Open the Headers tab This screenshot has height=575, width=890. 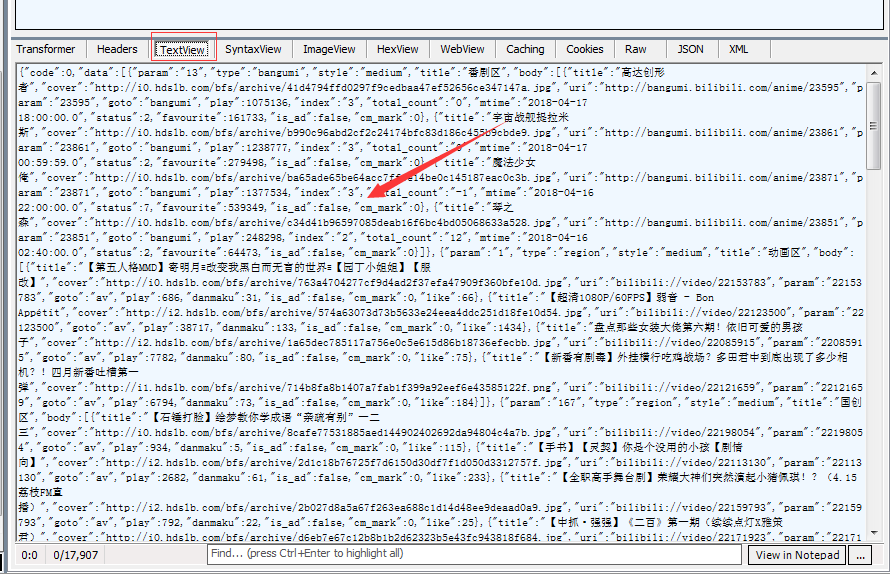tap(117, 49)
